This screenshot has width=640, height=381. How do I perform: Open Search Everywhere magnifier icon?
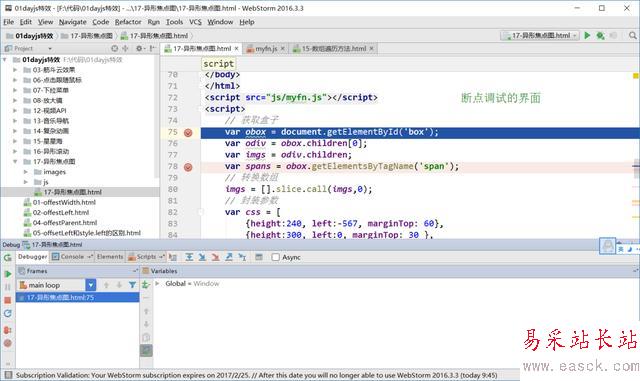click(632, 36)
